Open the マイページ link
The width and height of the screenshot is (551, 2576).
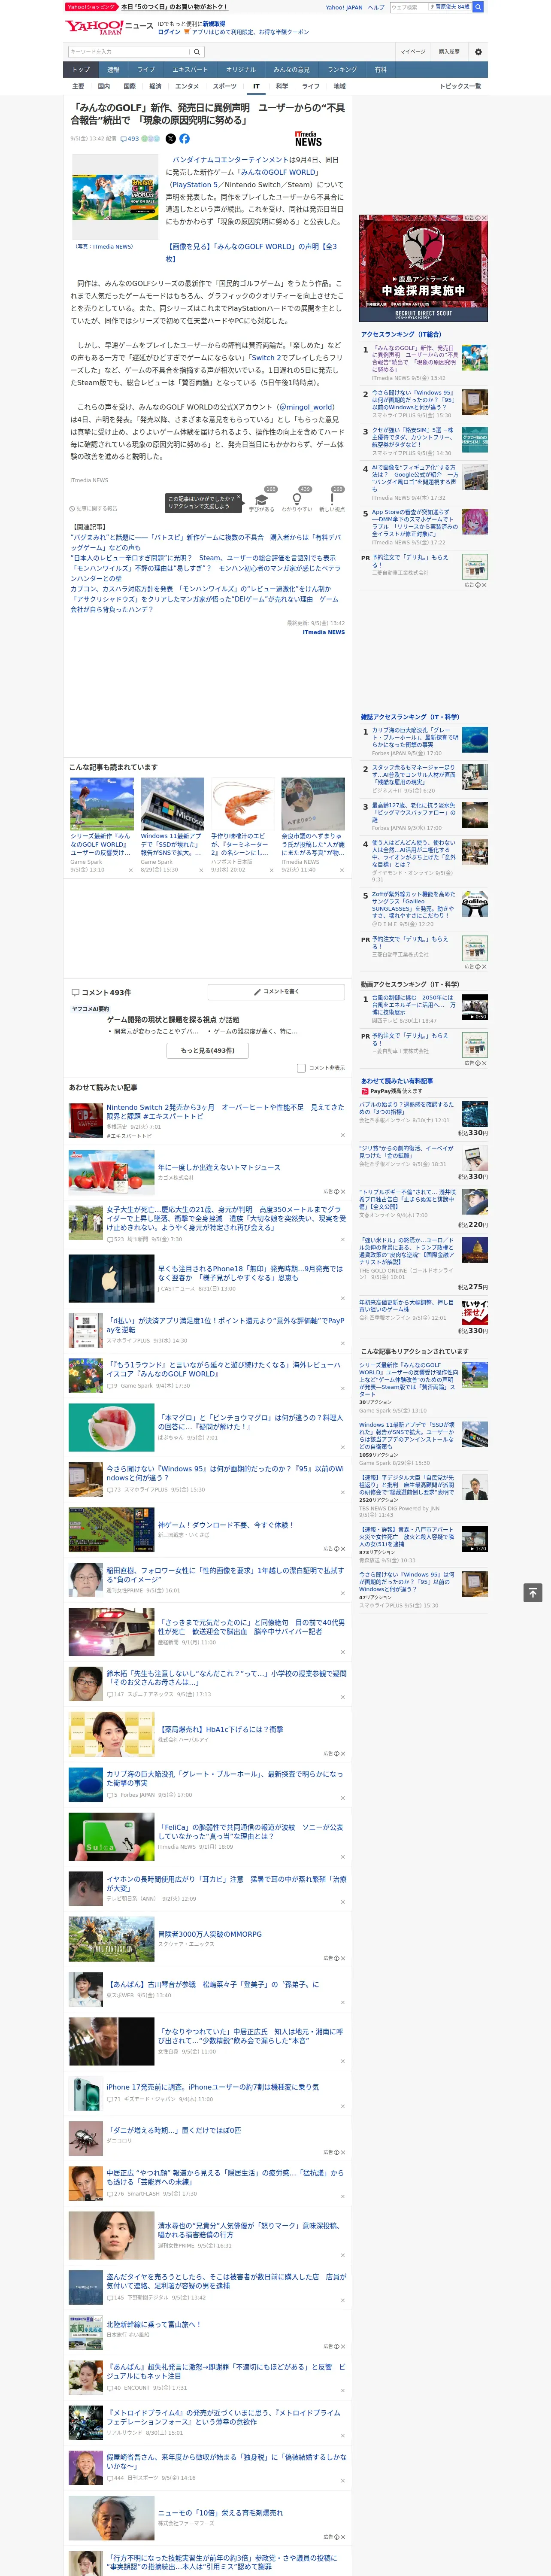[412, 52]
